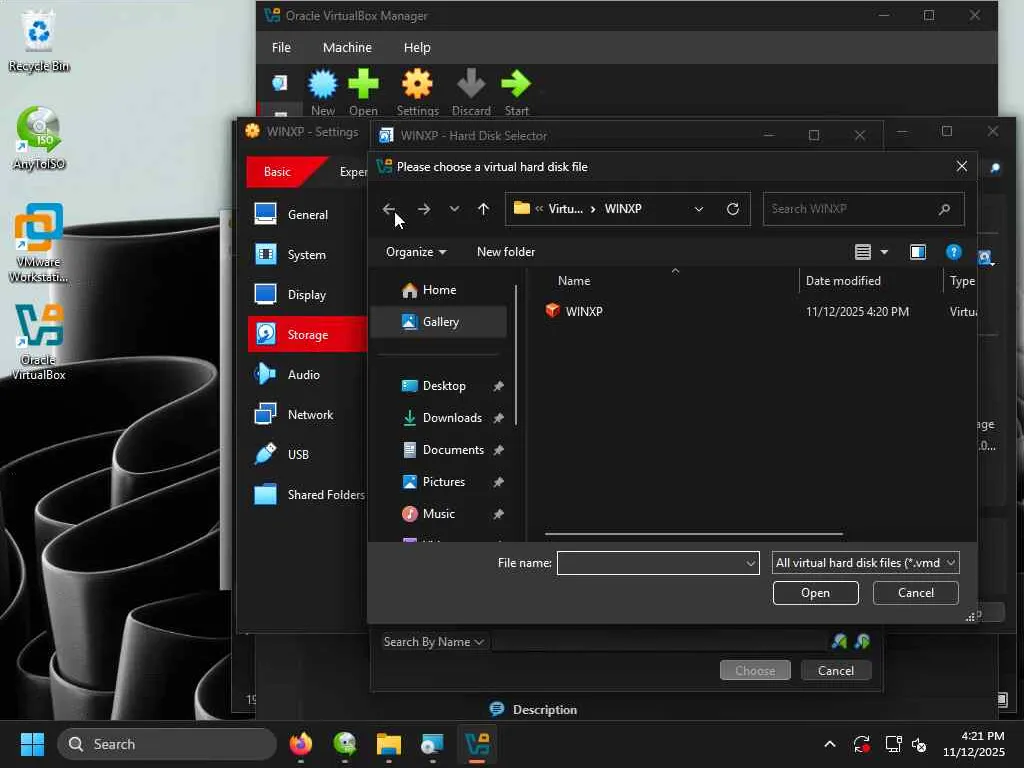The height and width of the screenshot is (768, 1024).
Task: Sort by the Name column header
Action: coord(574,281)
